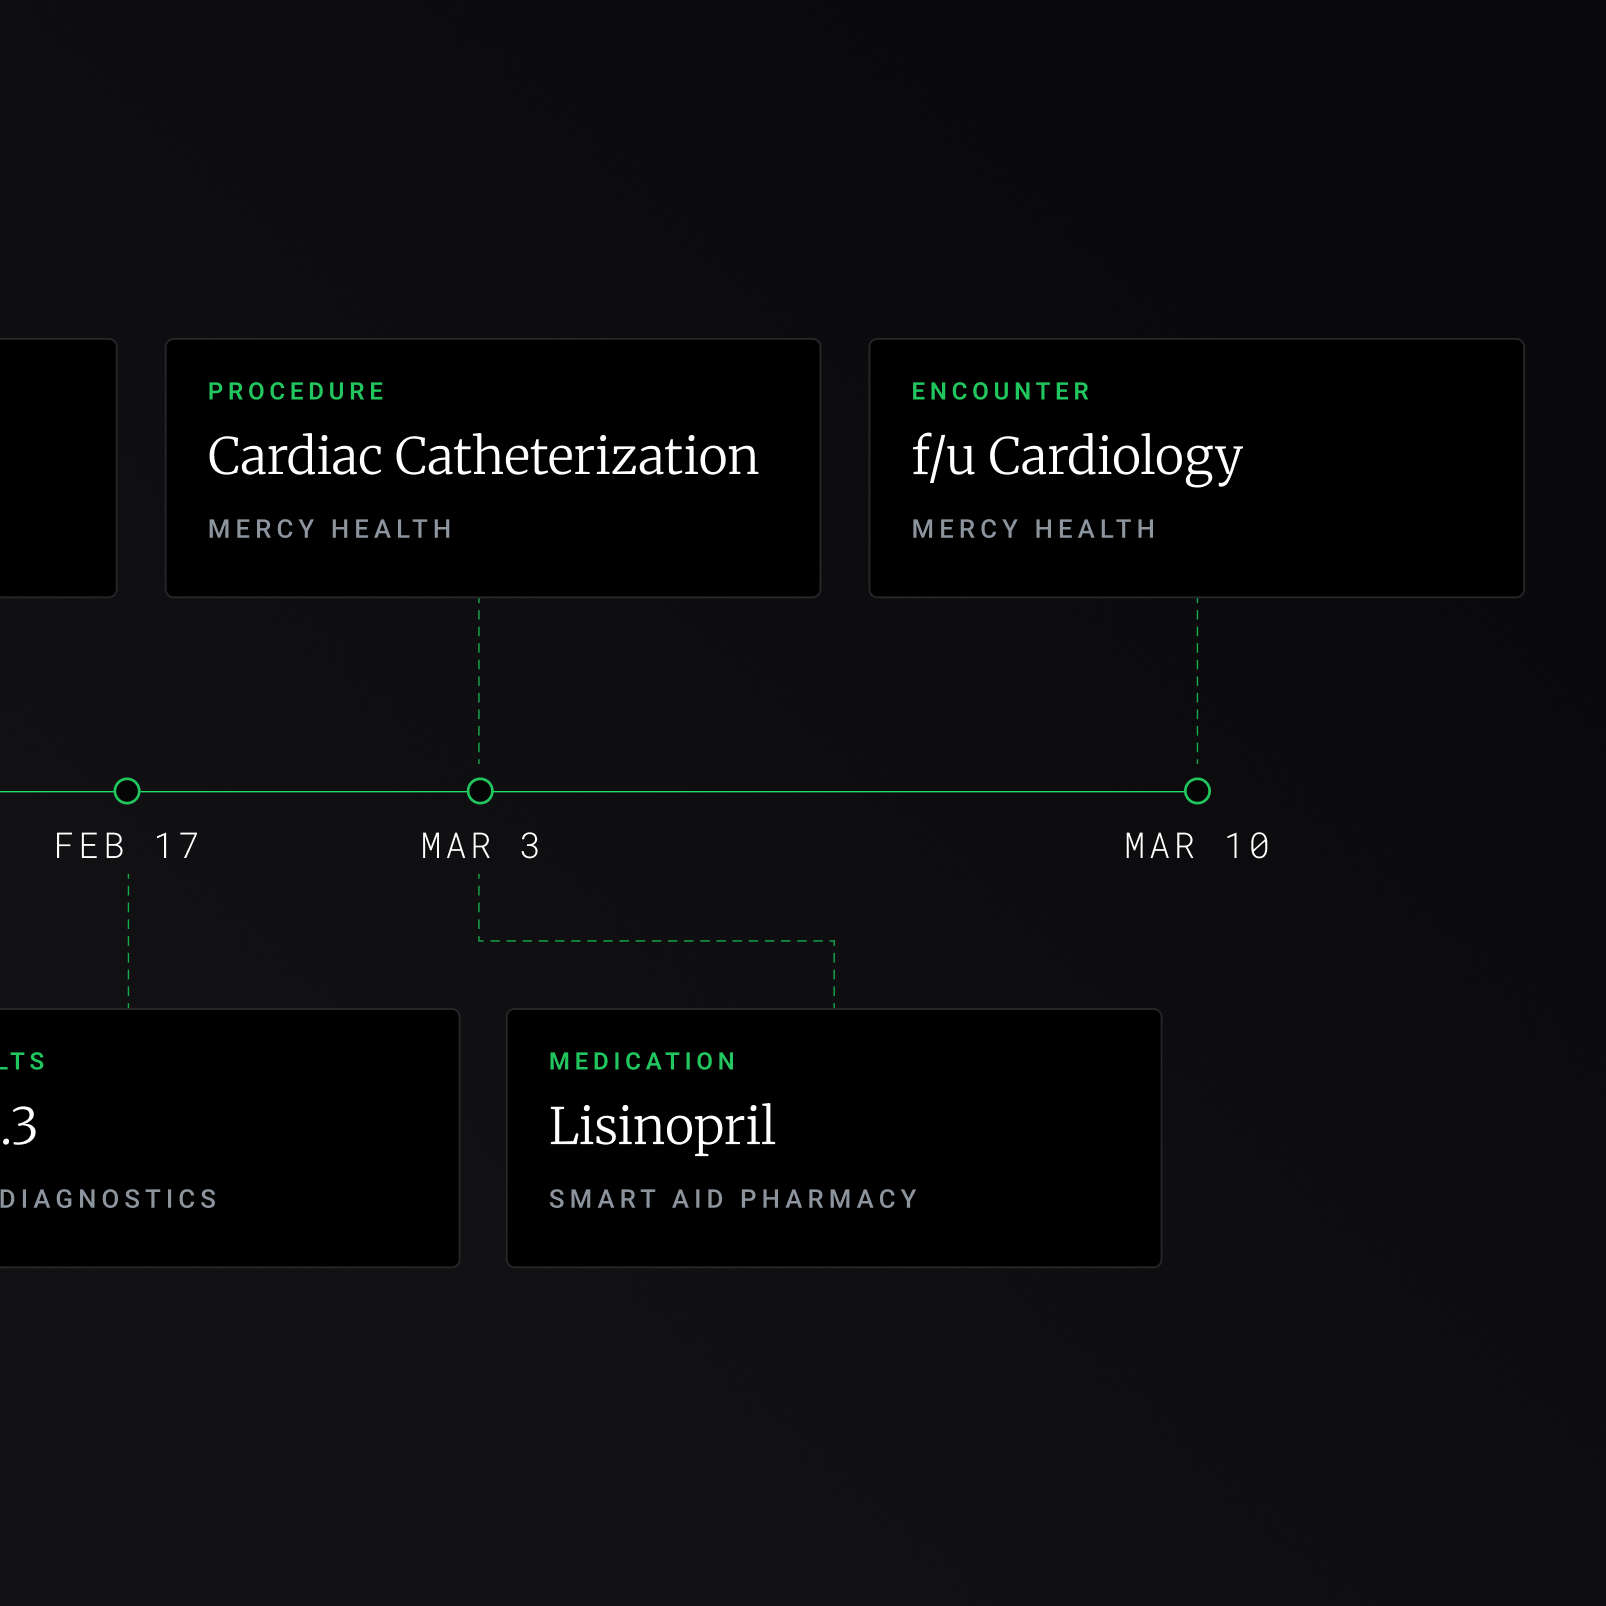Image resolution: width=1606 pixels, height=1606 pixels.
Task: Select the Mar 10 timeline marker circle
Action: 1197,791
